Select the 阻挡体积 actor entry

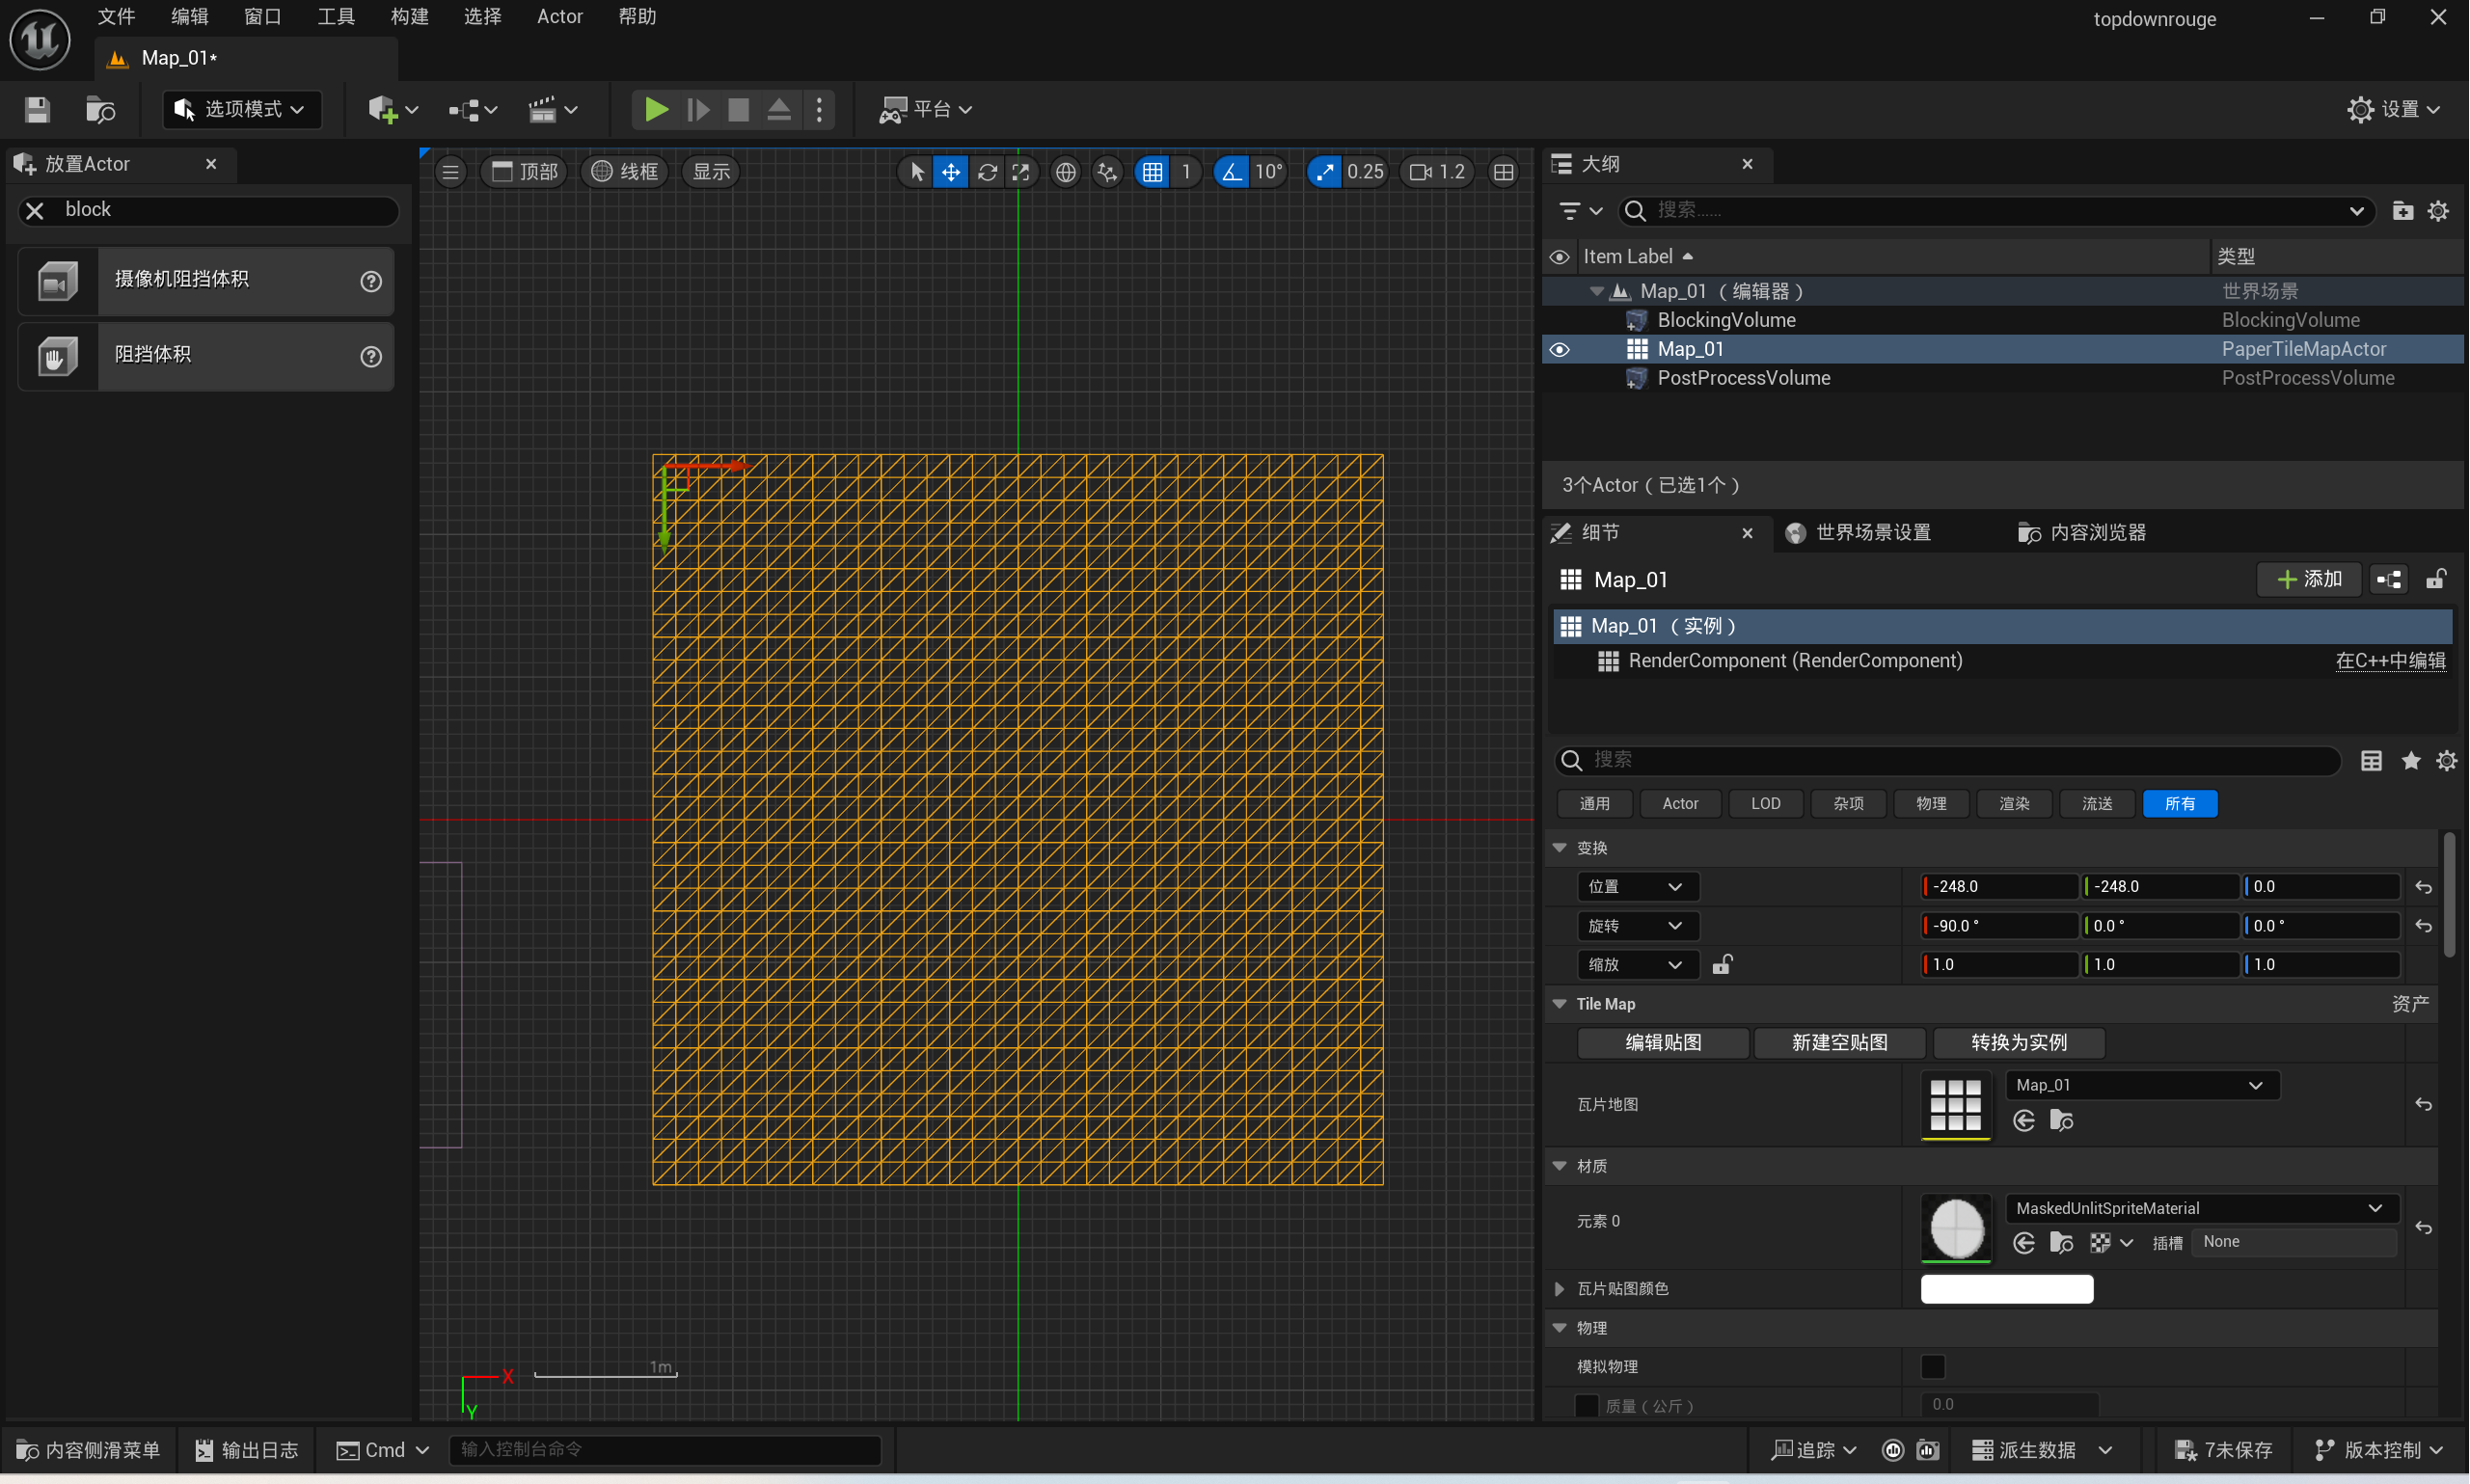coord(206,356)
